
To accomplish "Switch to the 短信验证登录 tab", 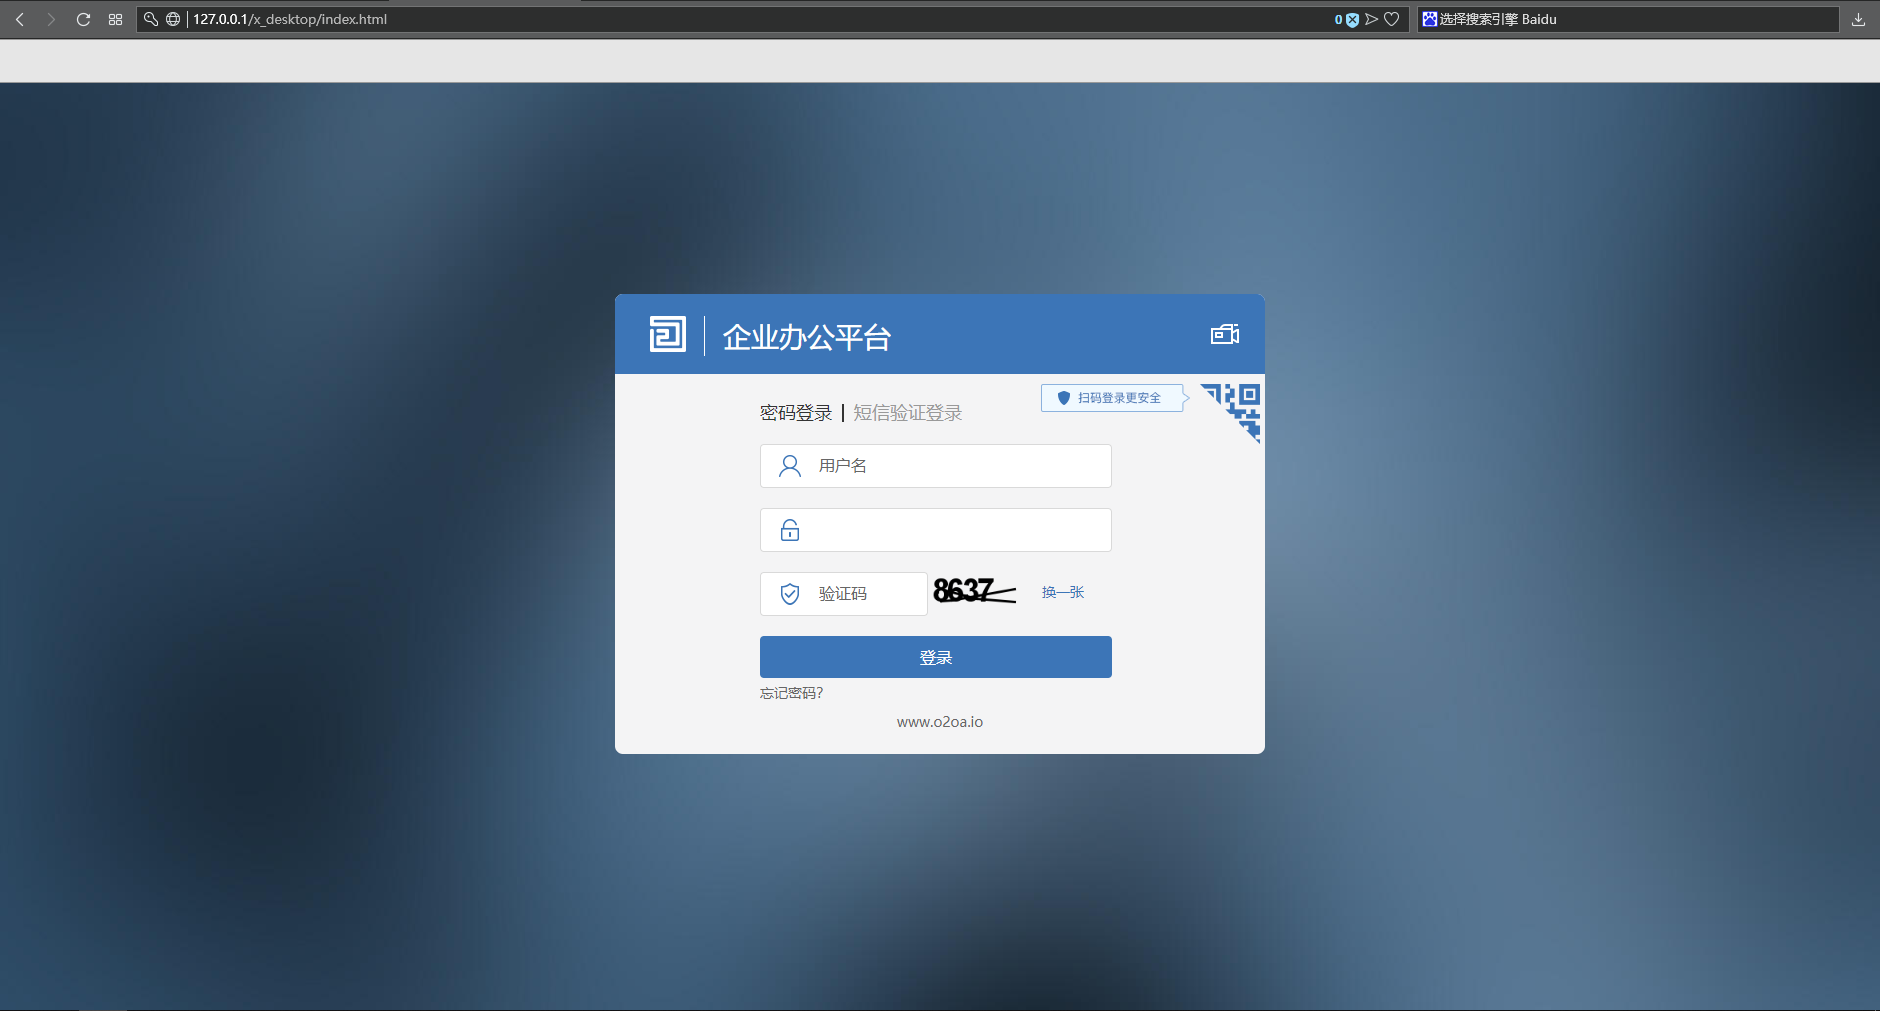I will (908, 412).
